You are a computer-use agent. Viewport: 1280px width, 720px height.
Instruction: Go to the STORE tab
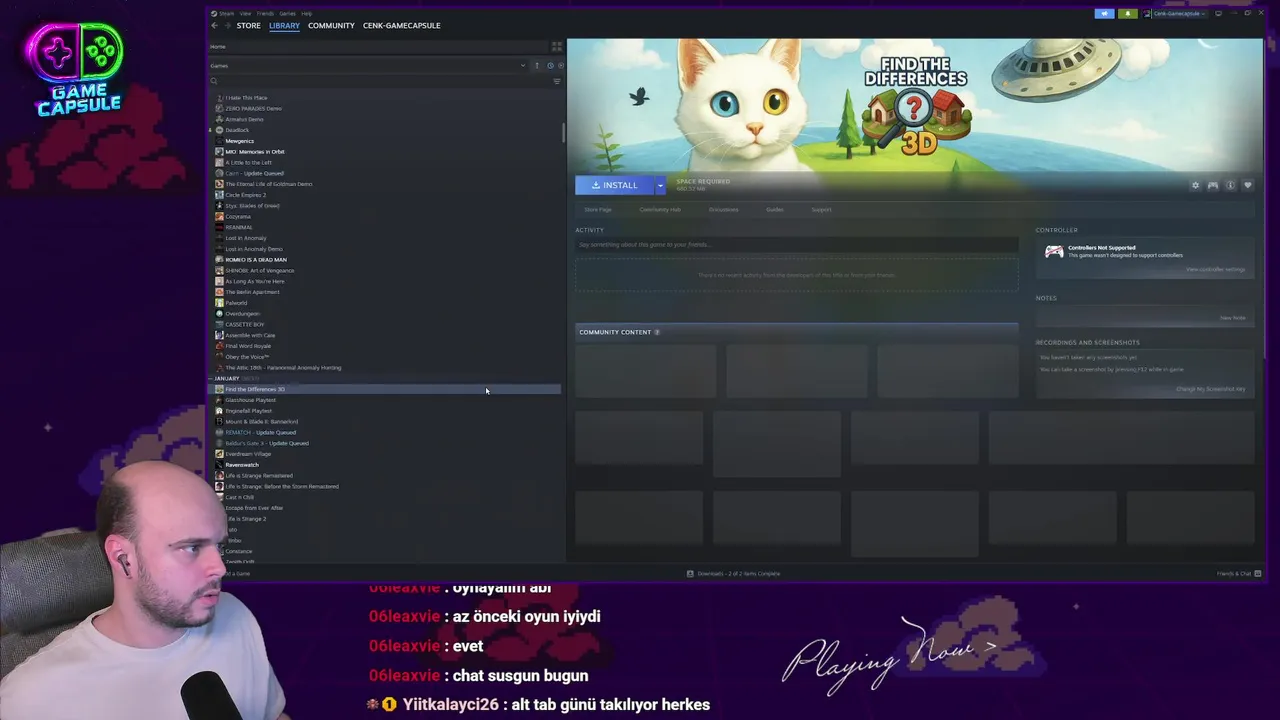pyautogui.click(x=248, y=25)
